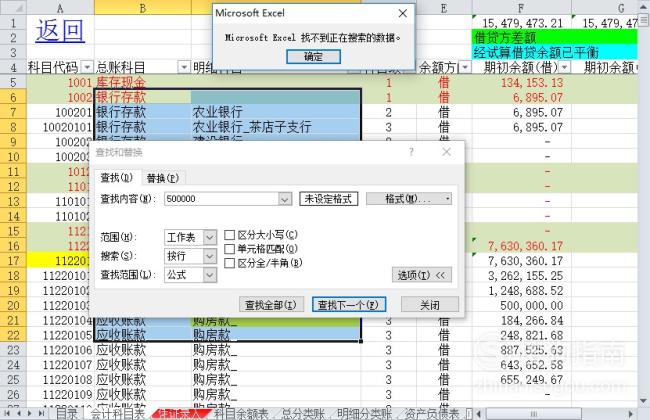Image resolution: width=650 pixels, height=420 pixels.
Task: Open the 期初余额(借) column filter dropdown
Action: point(565,67)
